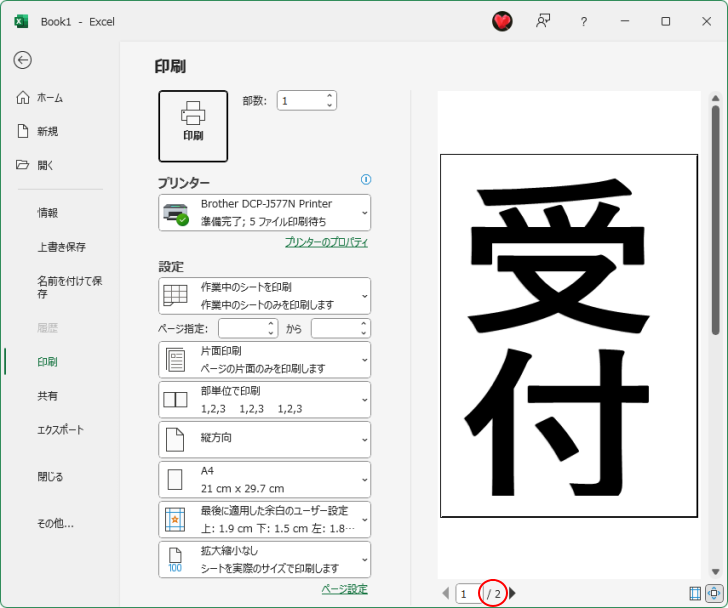Click the heart account icon
728x608 pixels.
click(502, 21)
